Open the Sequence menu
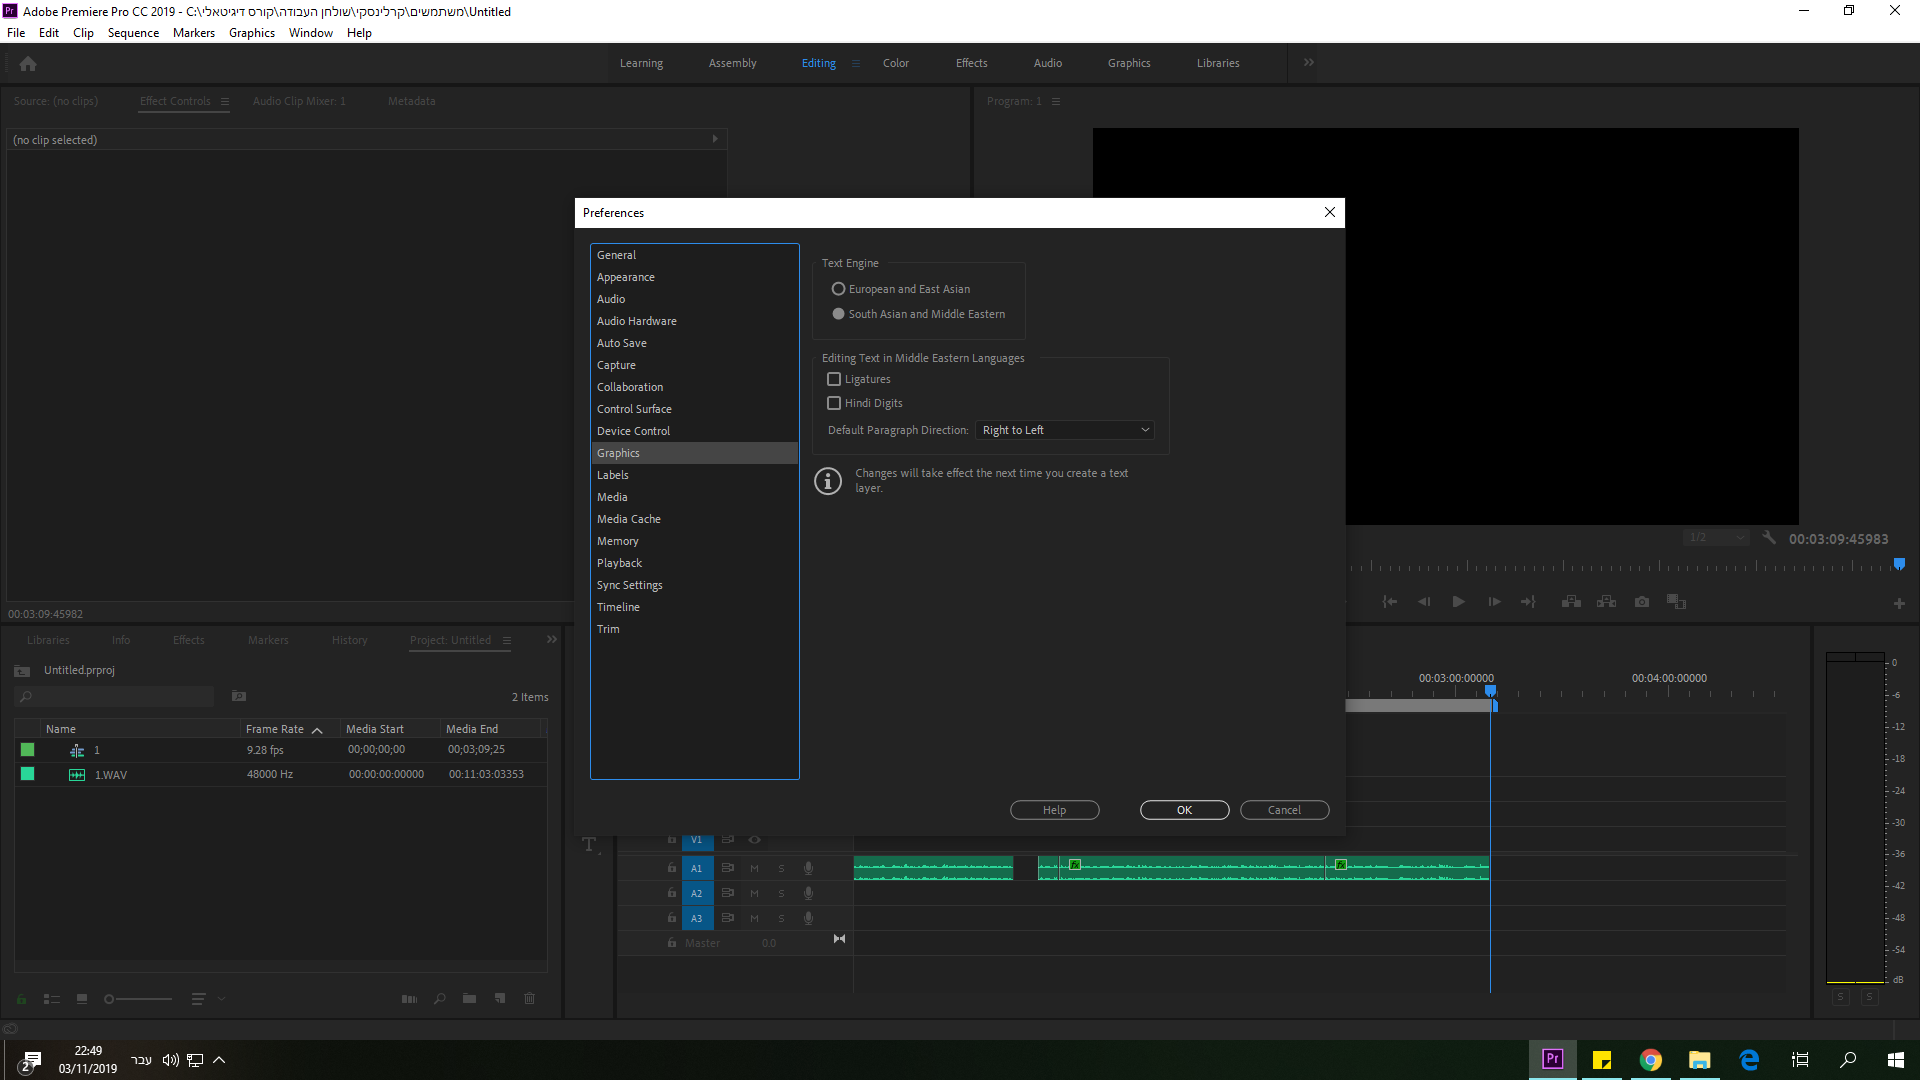The height and width of the screenshot is (1080, 1920). click(x=133, y=33)
